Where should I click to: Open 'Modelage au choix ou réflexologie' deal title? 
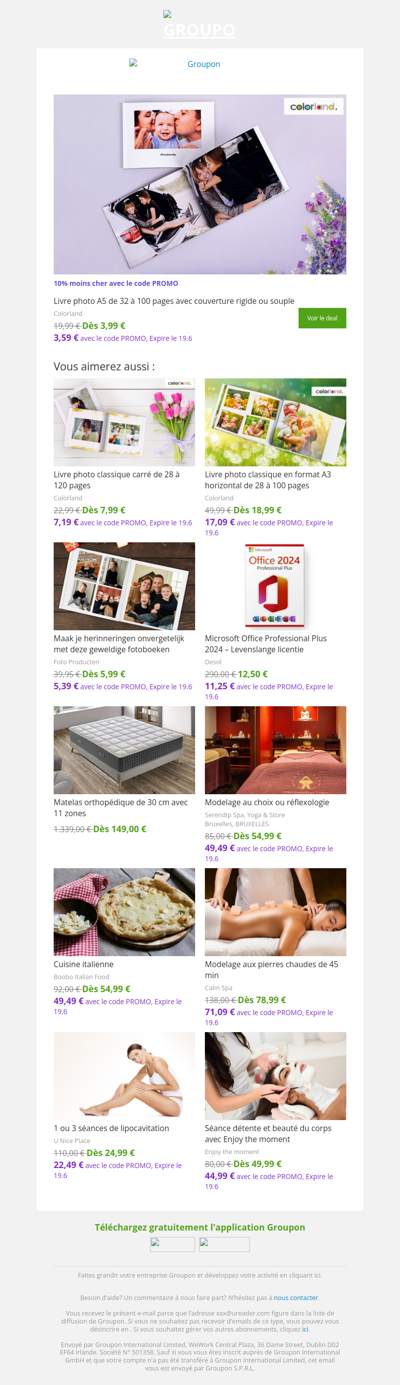pyautogui.click(x=267, y=802)
